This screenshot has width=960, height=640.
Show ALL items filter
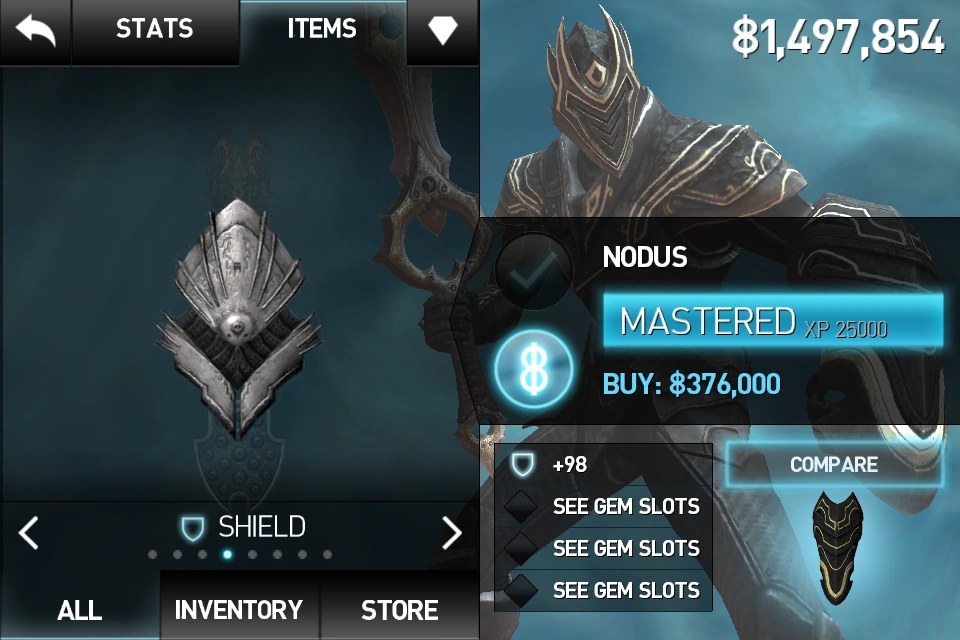coord(80,610)
